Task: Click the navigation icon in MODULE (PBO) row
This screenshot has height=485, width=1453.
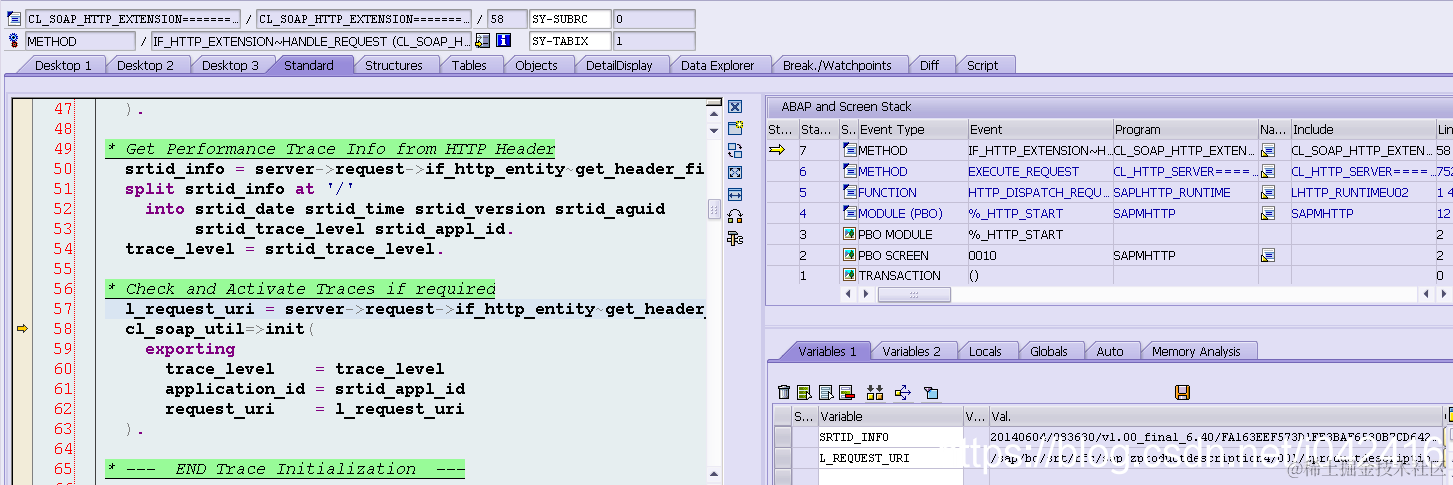Action: [1267, 214]
